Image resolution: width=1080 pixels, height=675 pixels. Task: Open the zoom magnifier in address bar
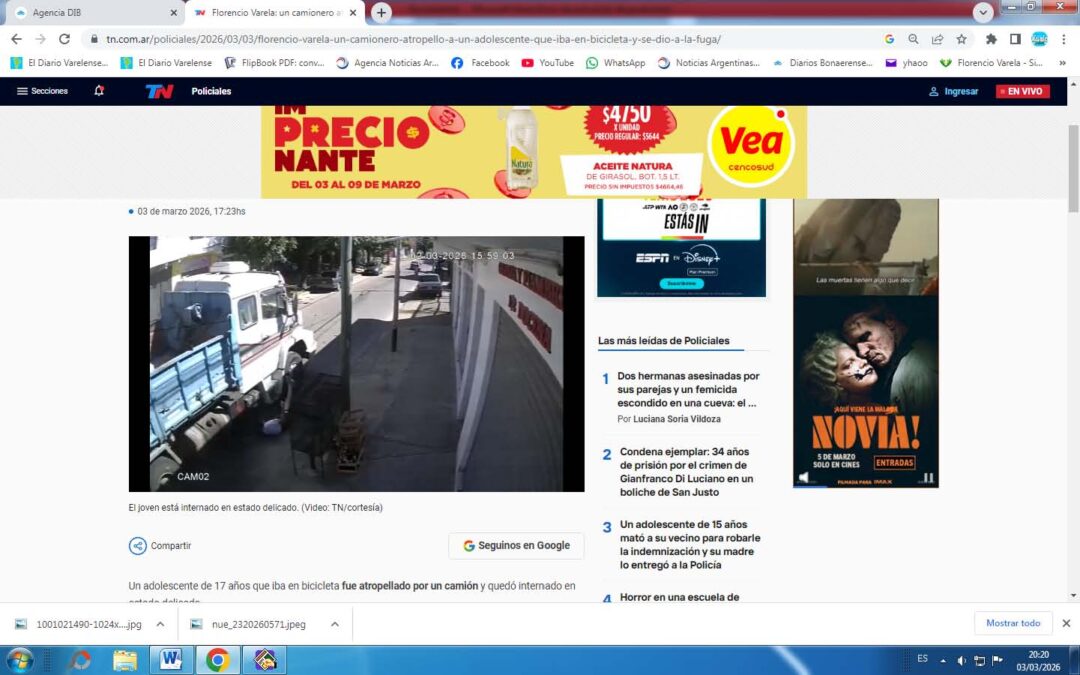[913, 39]
